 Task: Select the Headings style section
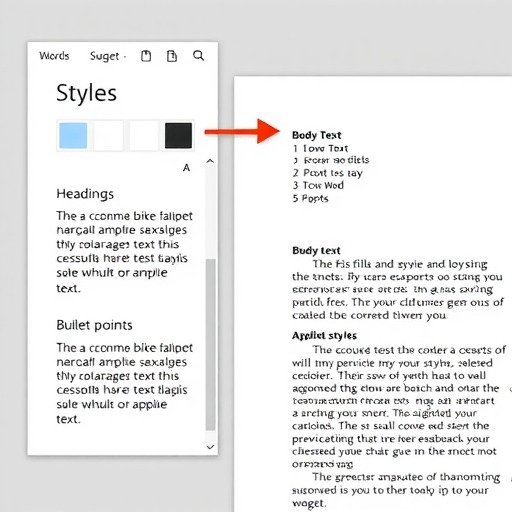85,194
